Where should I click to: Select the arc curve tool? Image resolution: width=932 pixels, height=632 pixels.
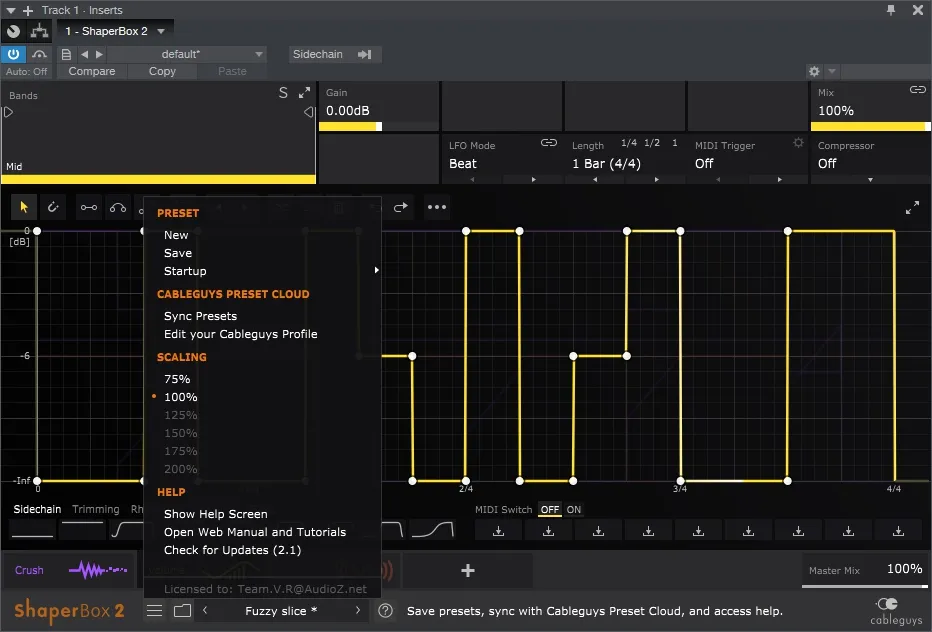coord(118,207)
